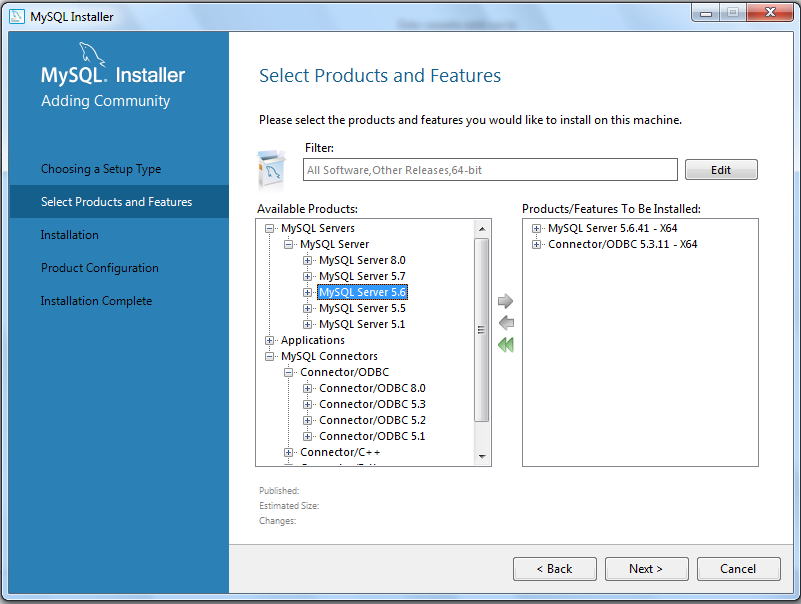The width and height of the screenshot is (801, 604).
Task: Select Connector/ODBC 8.0 in the tree
Action: 372,388
